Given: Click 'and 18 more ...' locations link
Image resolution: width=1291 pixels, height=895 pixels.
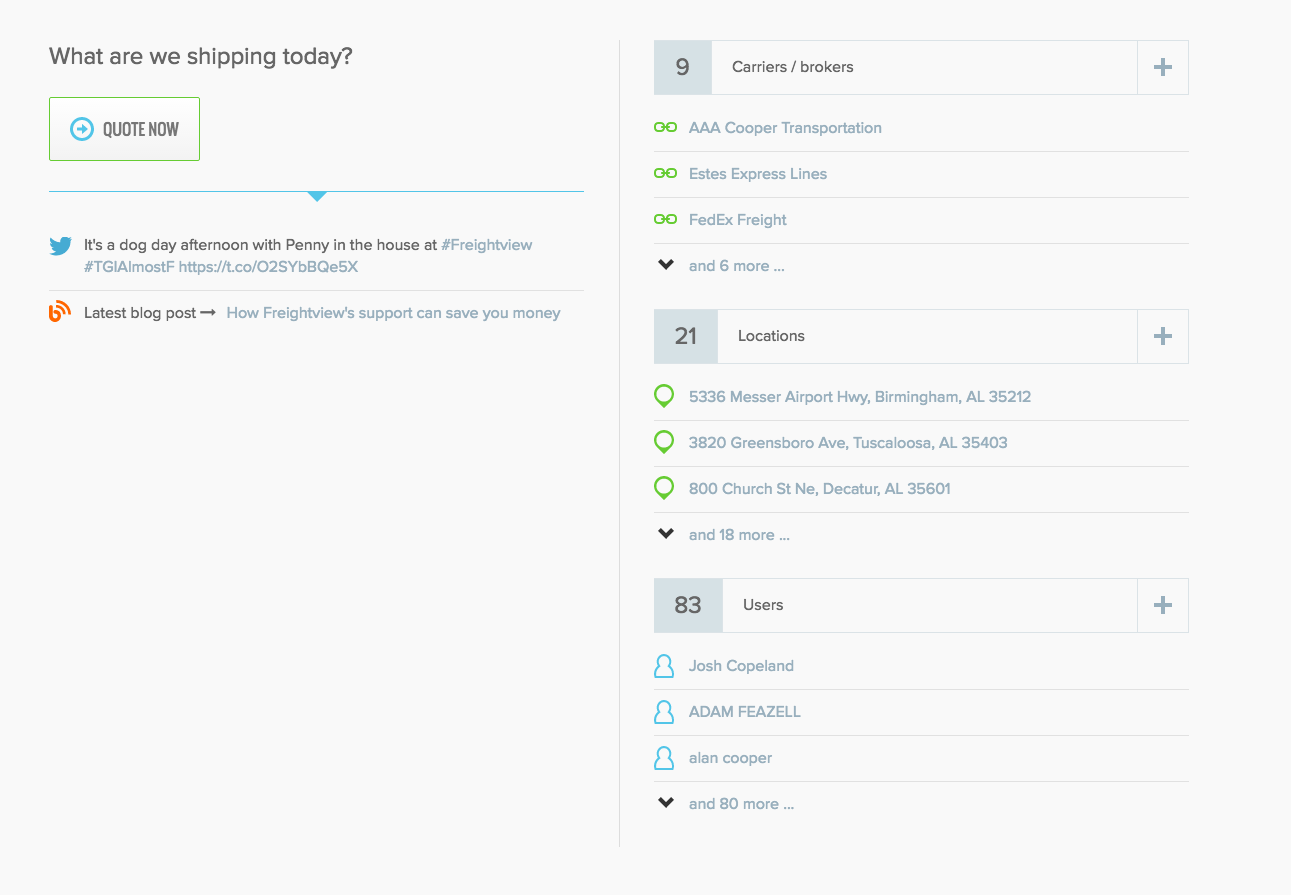Looking at the screenshot, I should [x=739, y=535].
